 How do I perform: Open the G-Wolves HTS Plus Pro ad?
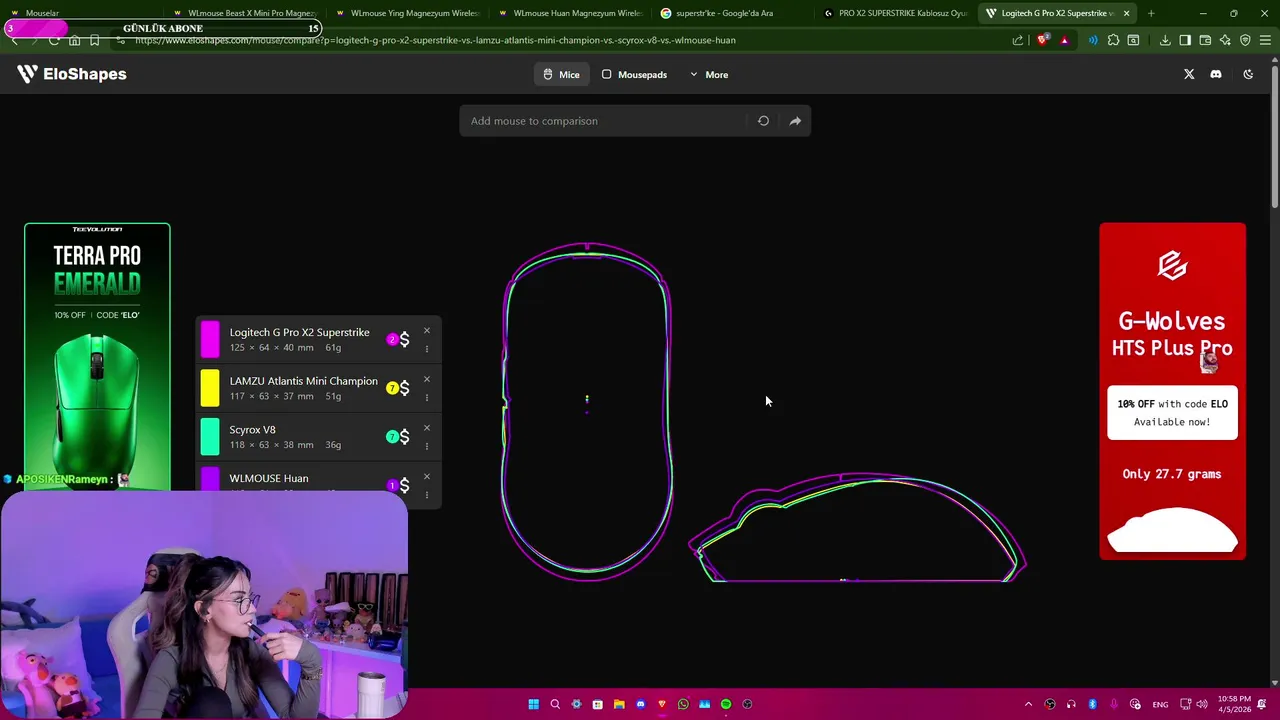point(1172,391)
